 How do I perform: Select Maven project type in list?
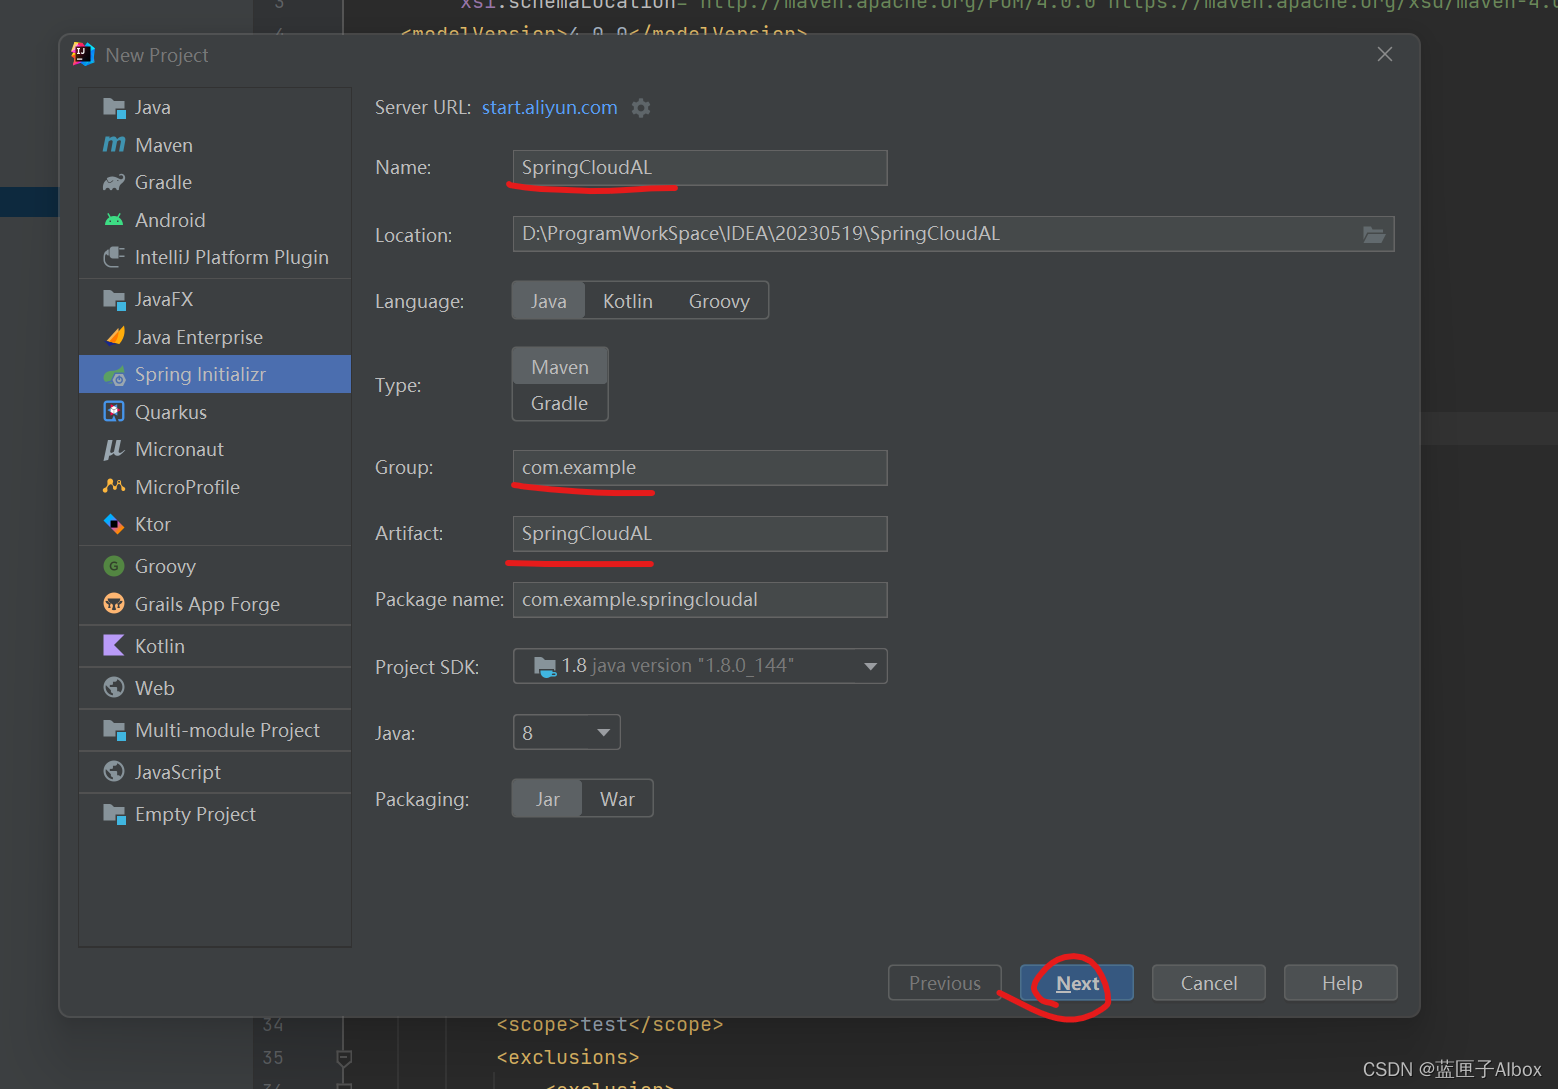(215, 145)
